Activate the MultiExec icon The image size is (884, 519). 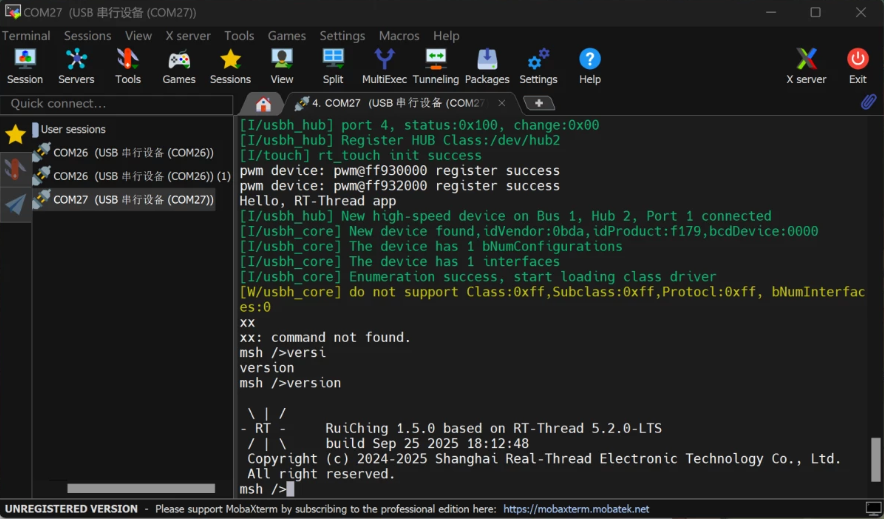coord(384,66)
